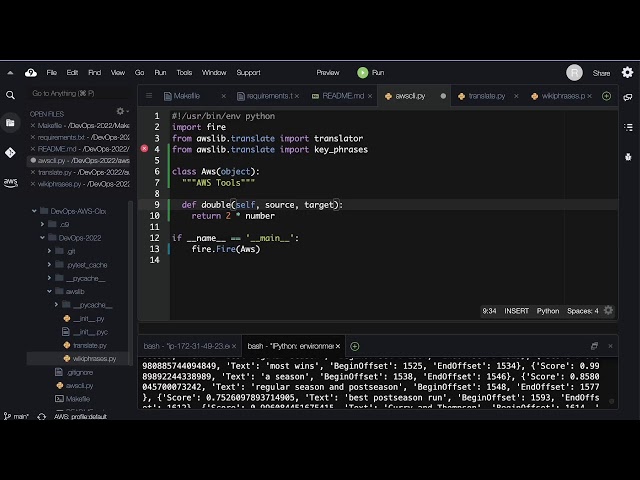The height and width of the screenshot is (480, 640).
Task: Expand the .pytest_cache folder
Action: tap(49, 264)
